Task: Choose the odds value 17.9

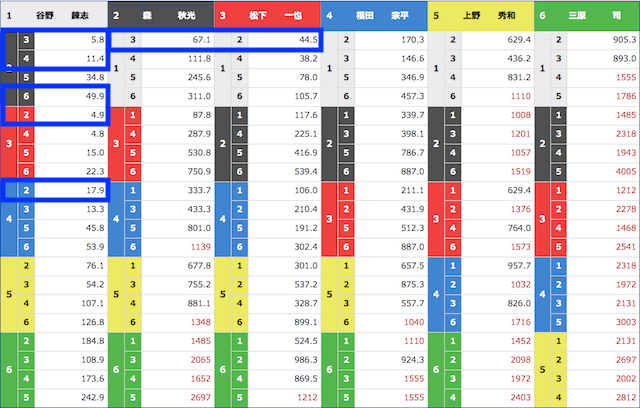Action: (95, 191)
